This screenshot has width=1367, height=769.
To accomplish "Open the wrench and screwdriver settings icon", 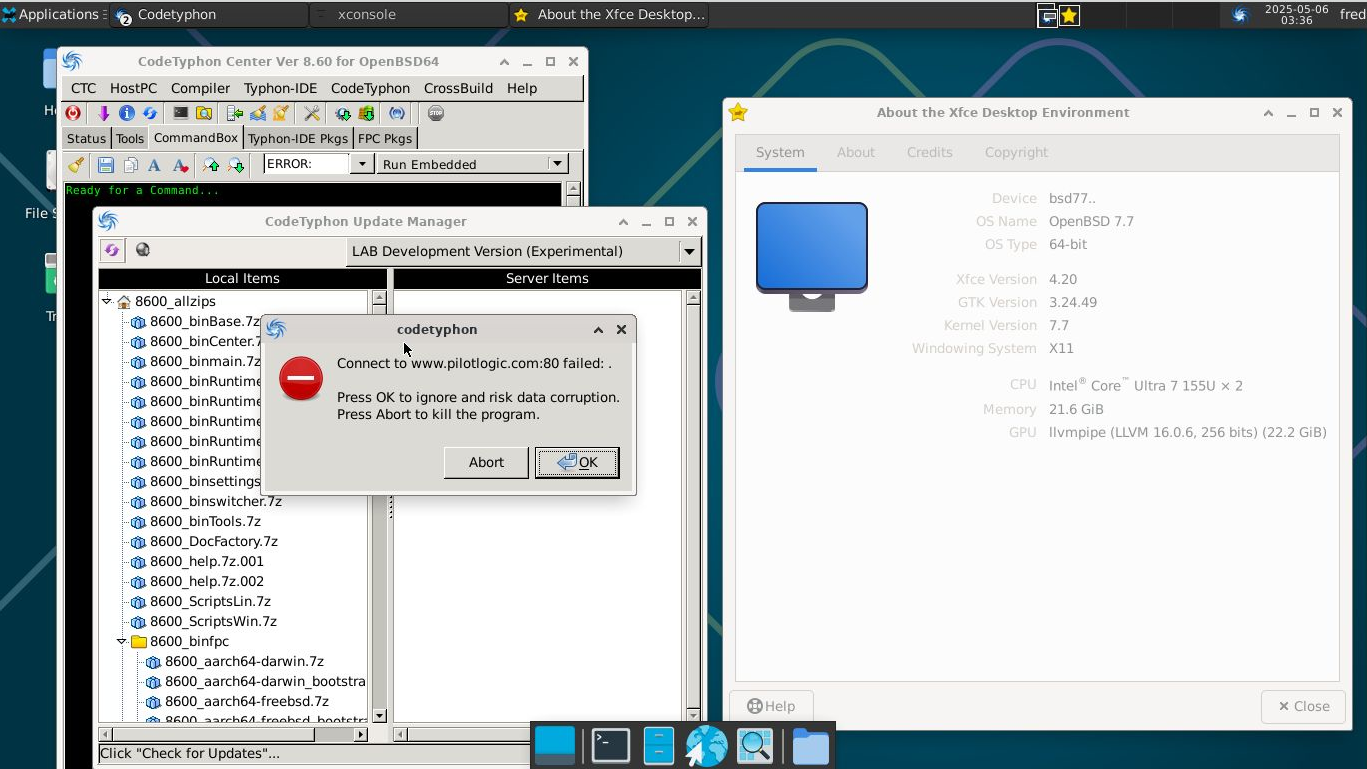I will pyautogui.click(x=312, y=113).
